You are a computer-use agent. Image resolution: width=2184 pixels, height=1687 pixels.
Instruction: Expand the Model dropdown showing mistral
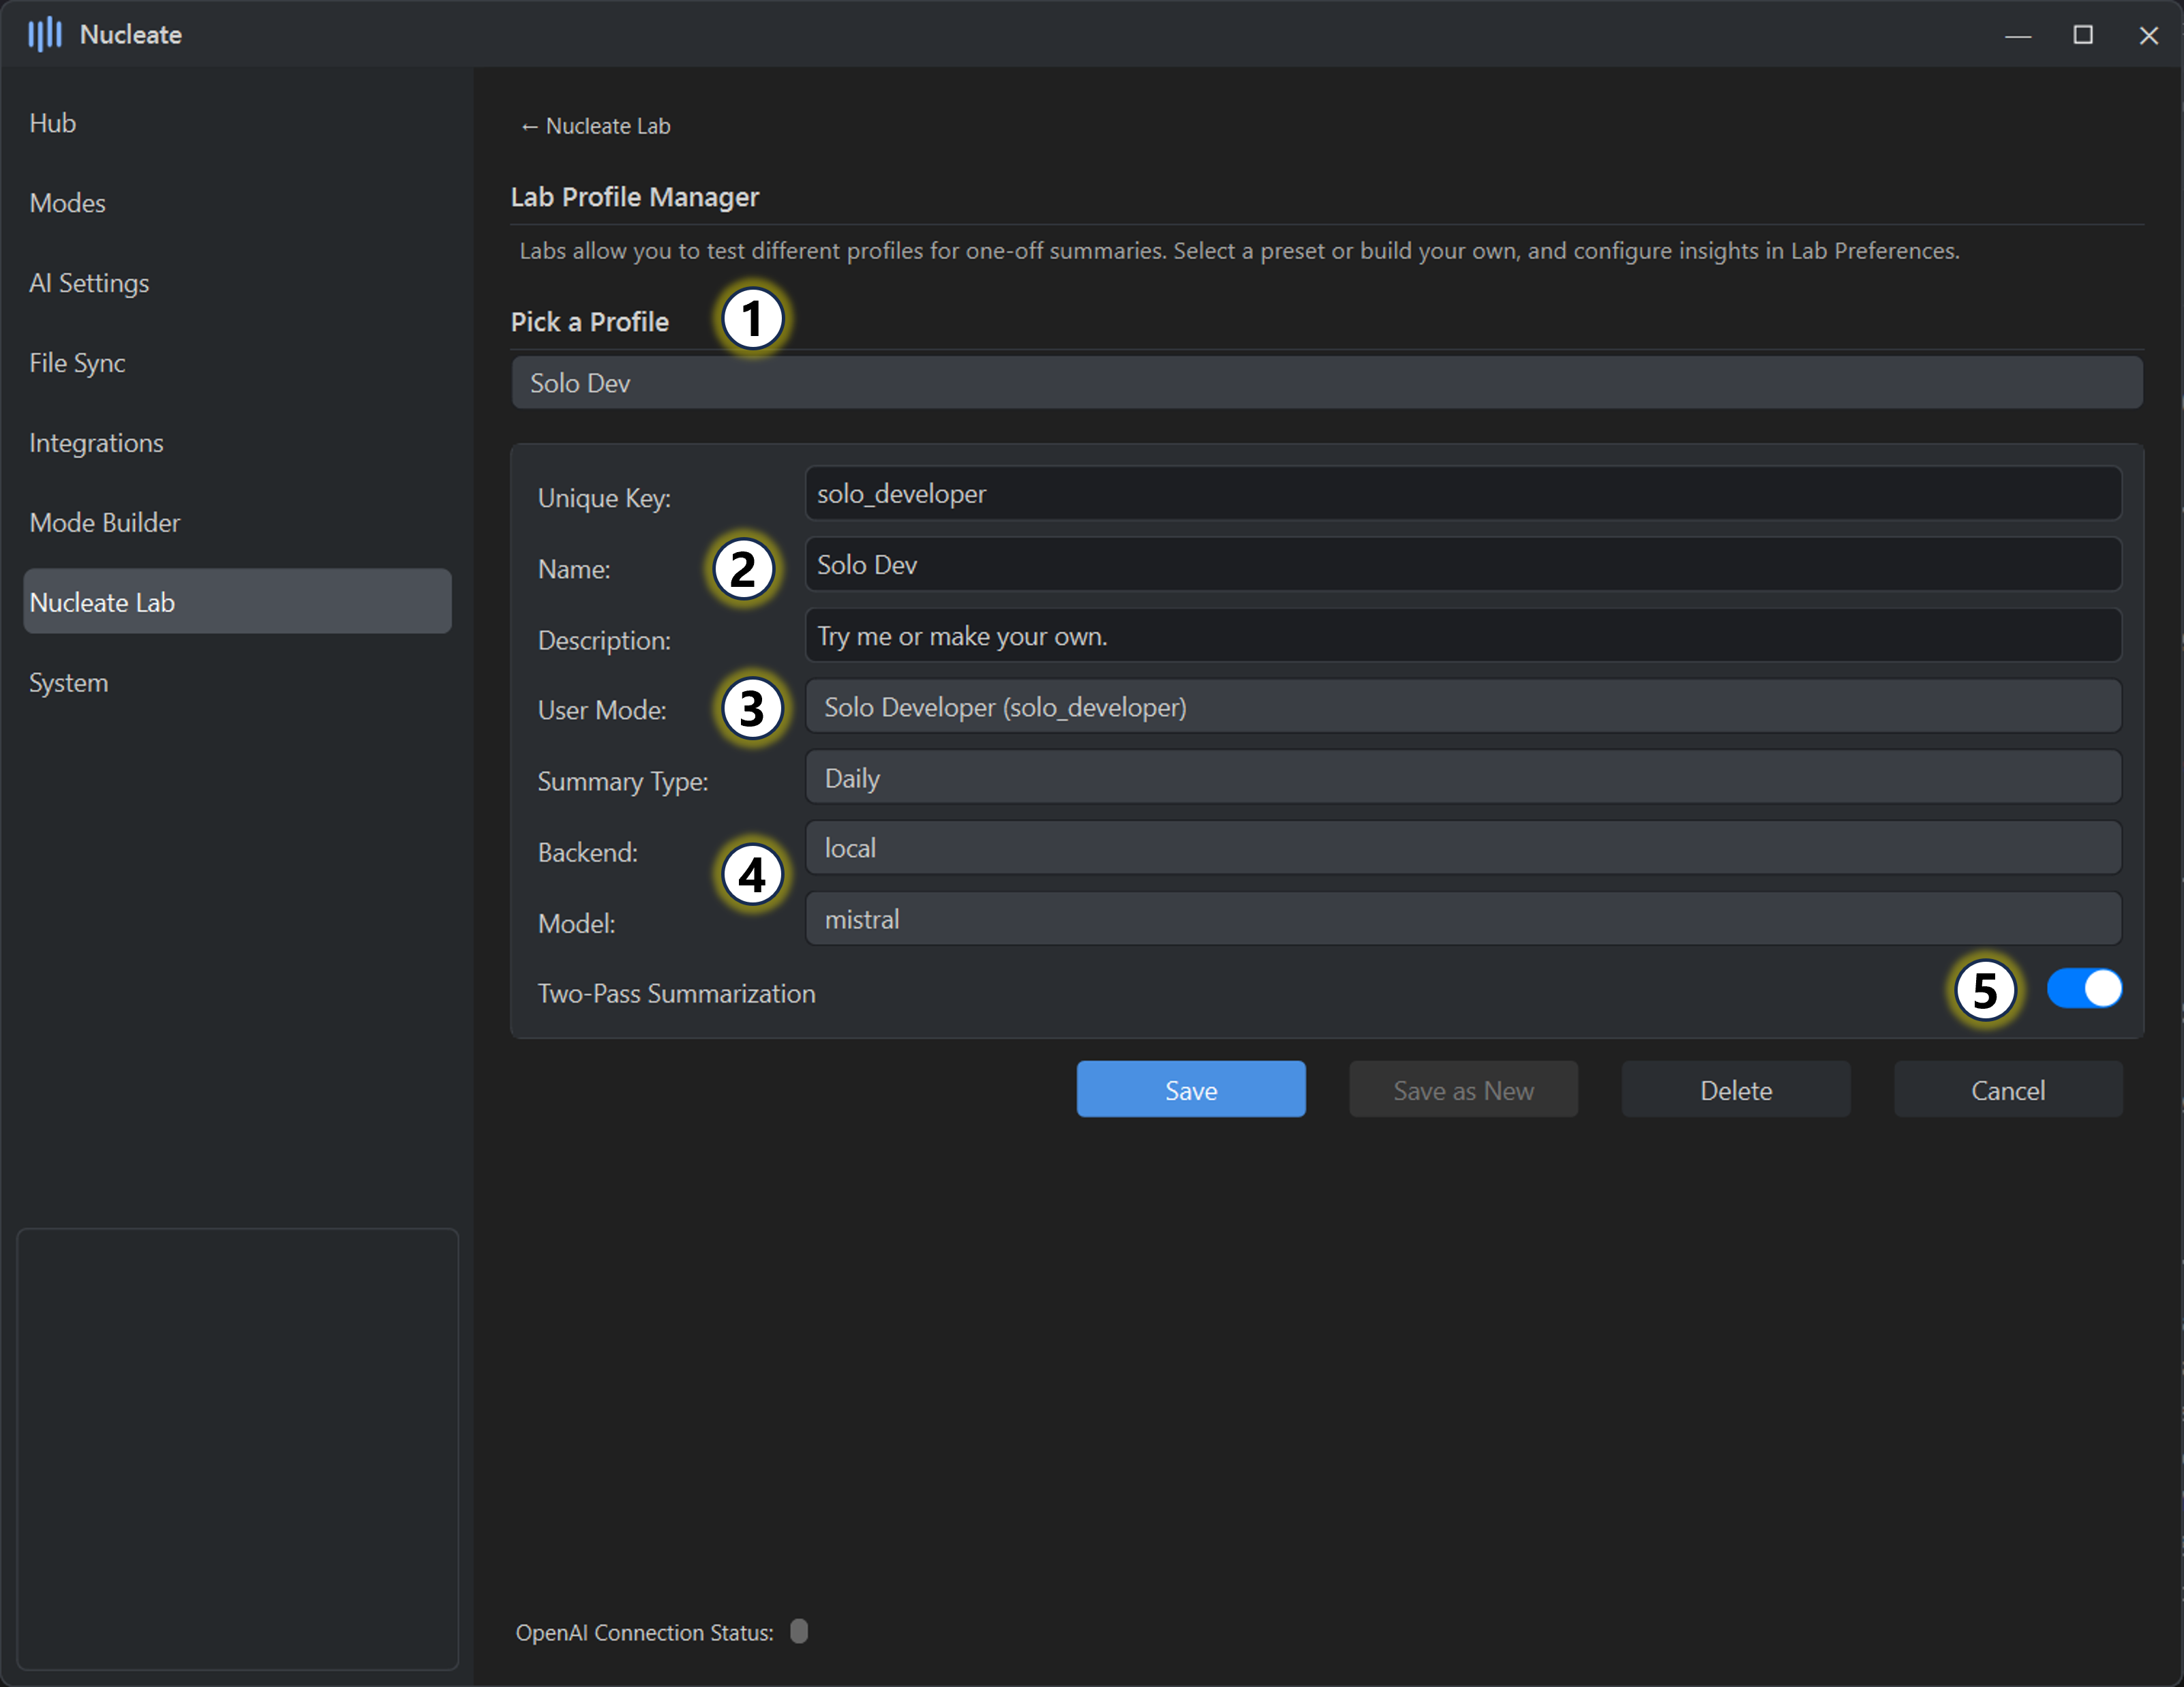pos(1462,919)
